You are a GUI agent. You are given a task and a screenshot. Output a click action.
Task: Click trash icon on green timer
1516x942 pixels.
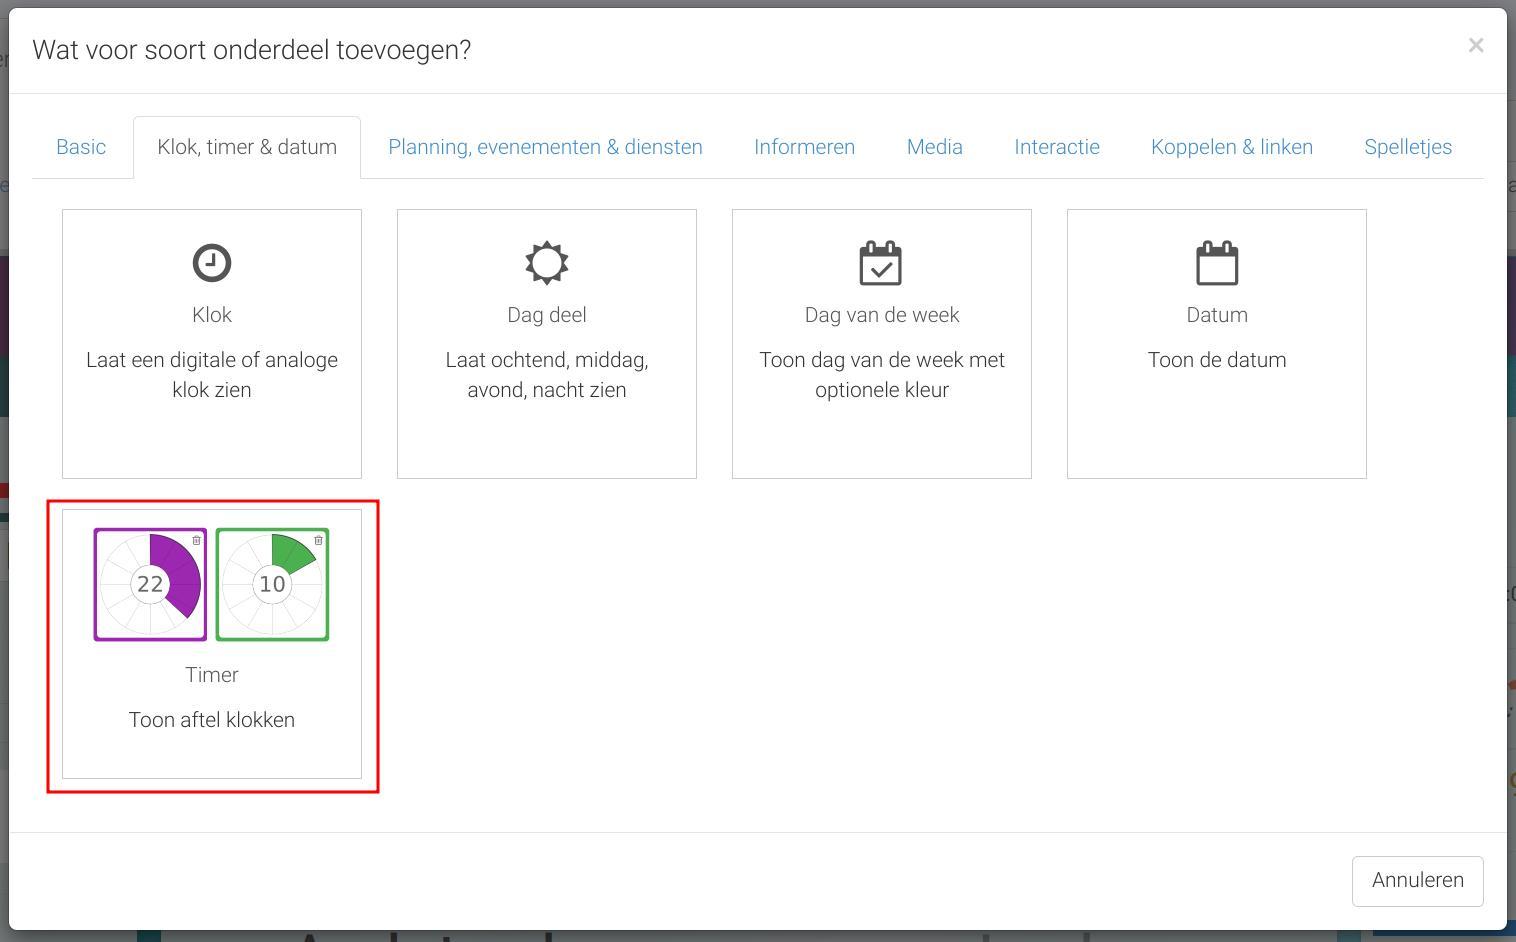pyautogui.click(x=318, y=540)
